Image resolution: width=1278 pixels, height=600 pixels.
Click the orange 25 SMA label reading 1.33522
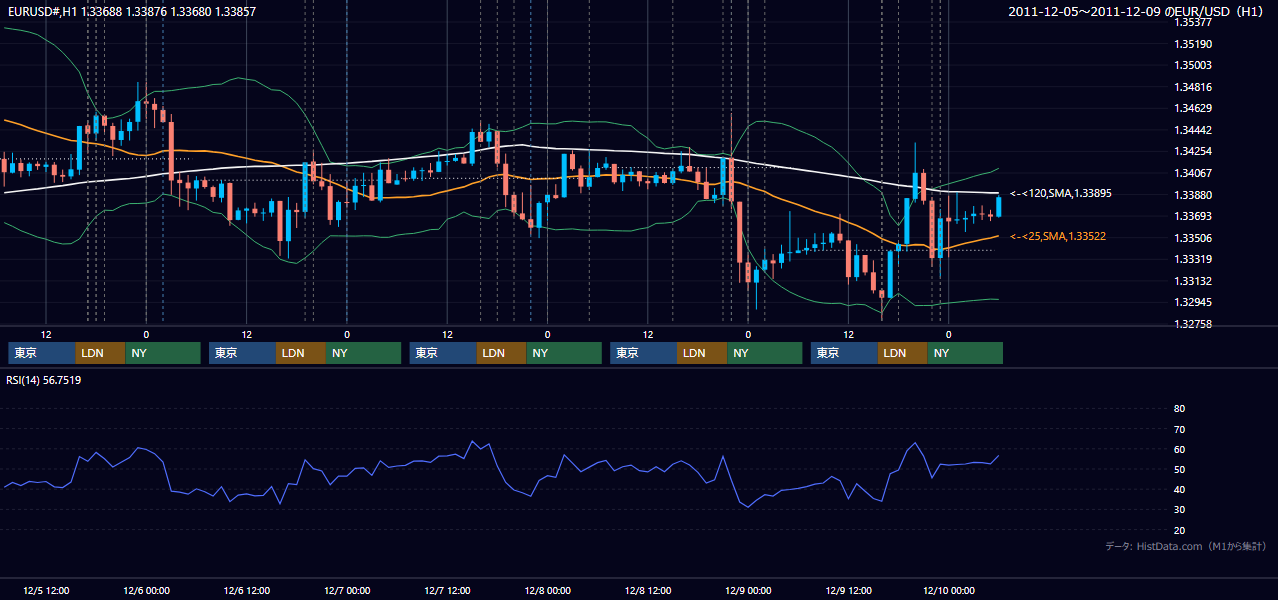click(1059, 236)
